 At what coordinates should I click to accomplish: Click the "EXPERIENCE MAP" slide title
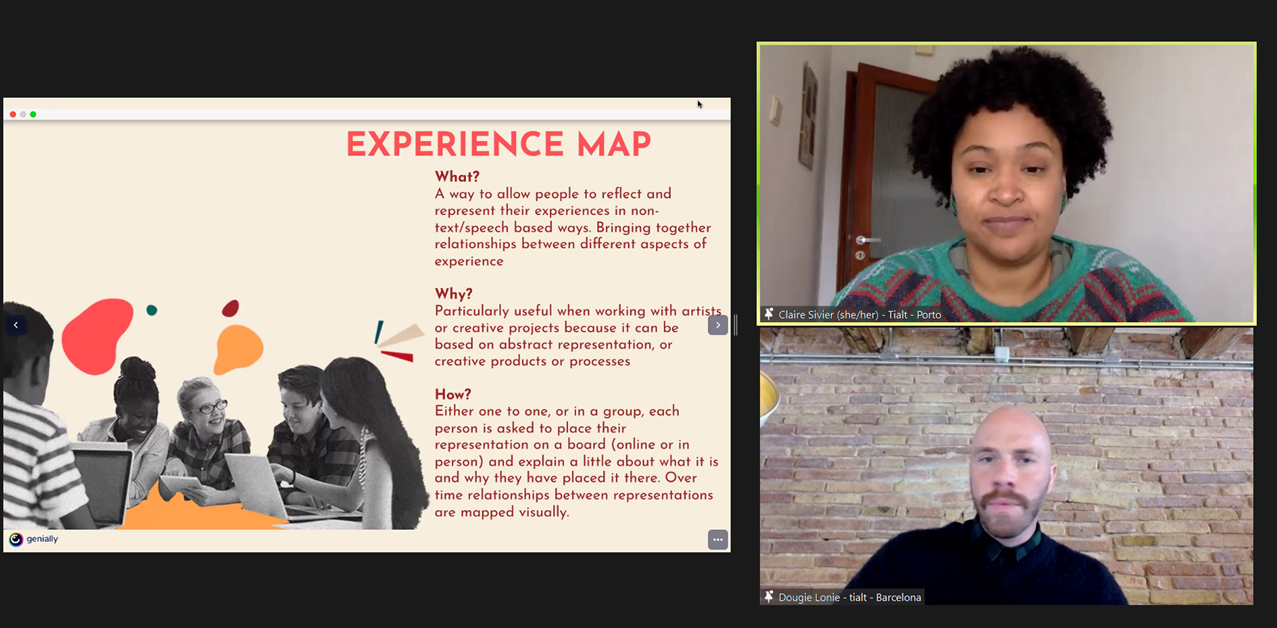498,144
